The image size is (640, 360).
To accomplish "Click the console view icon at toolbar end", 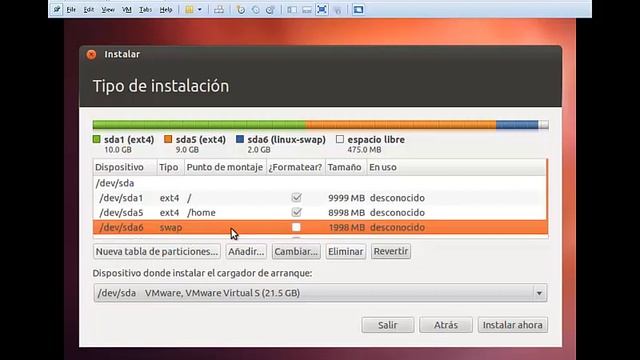I will click(358, 9).
